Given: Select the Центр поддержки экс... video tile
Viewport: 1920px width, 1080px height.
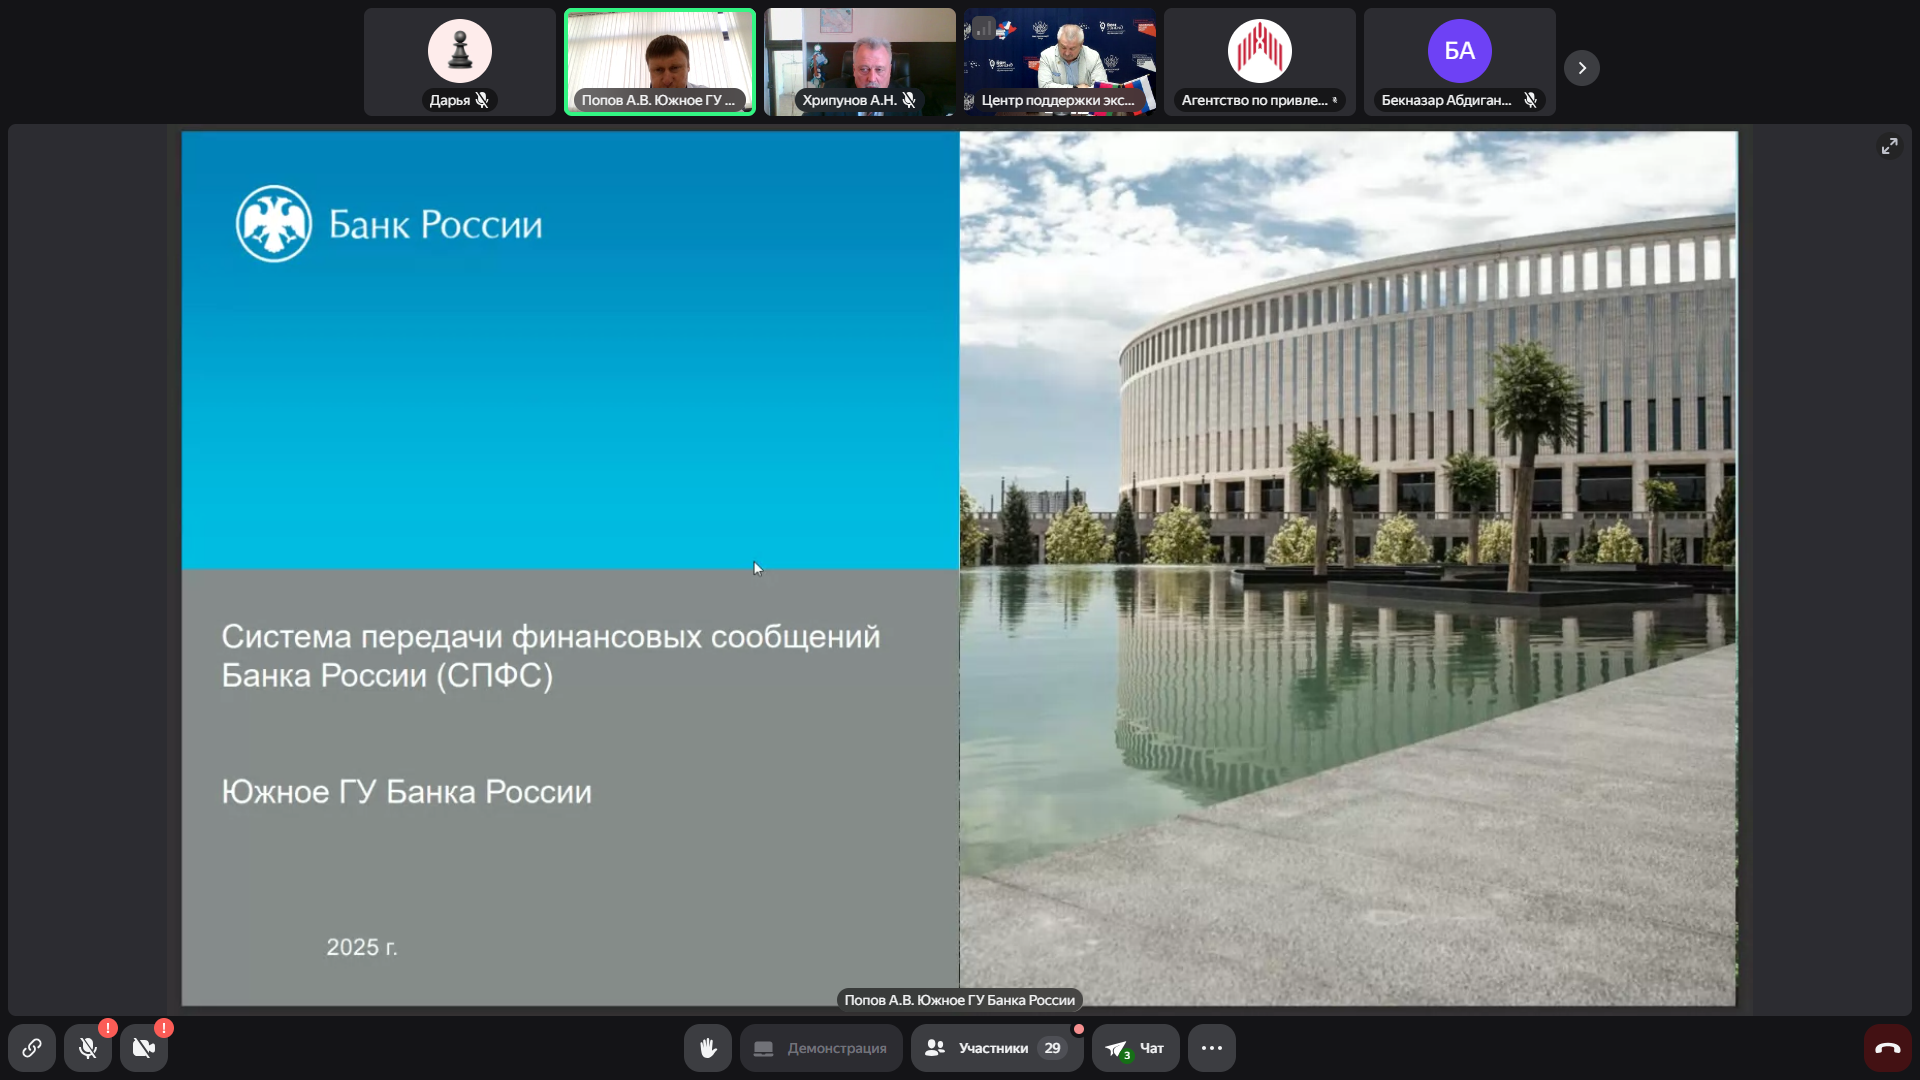Looking at the screenshot, I should click(x=1060, y=62).
